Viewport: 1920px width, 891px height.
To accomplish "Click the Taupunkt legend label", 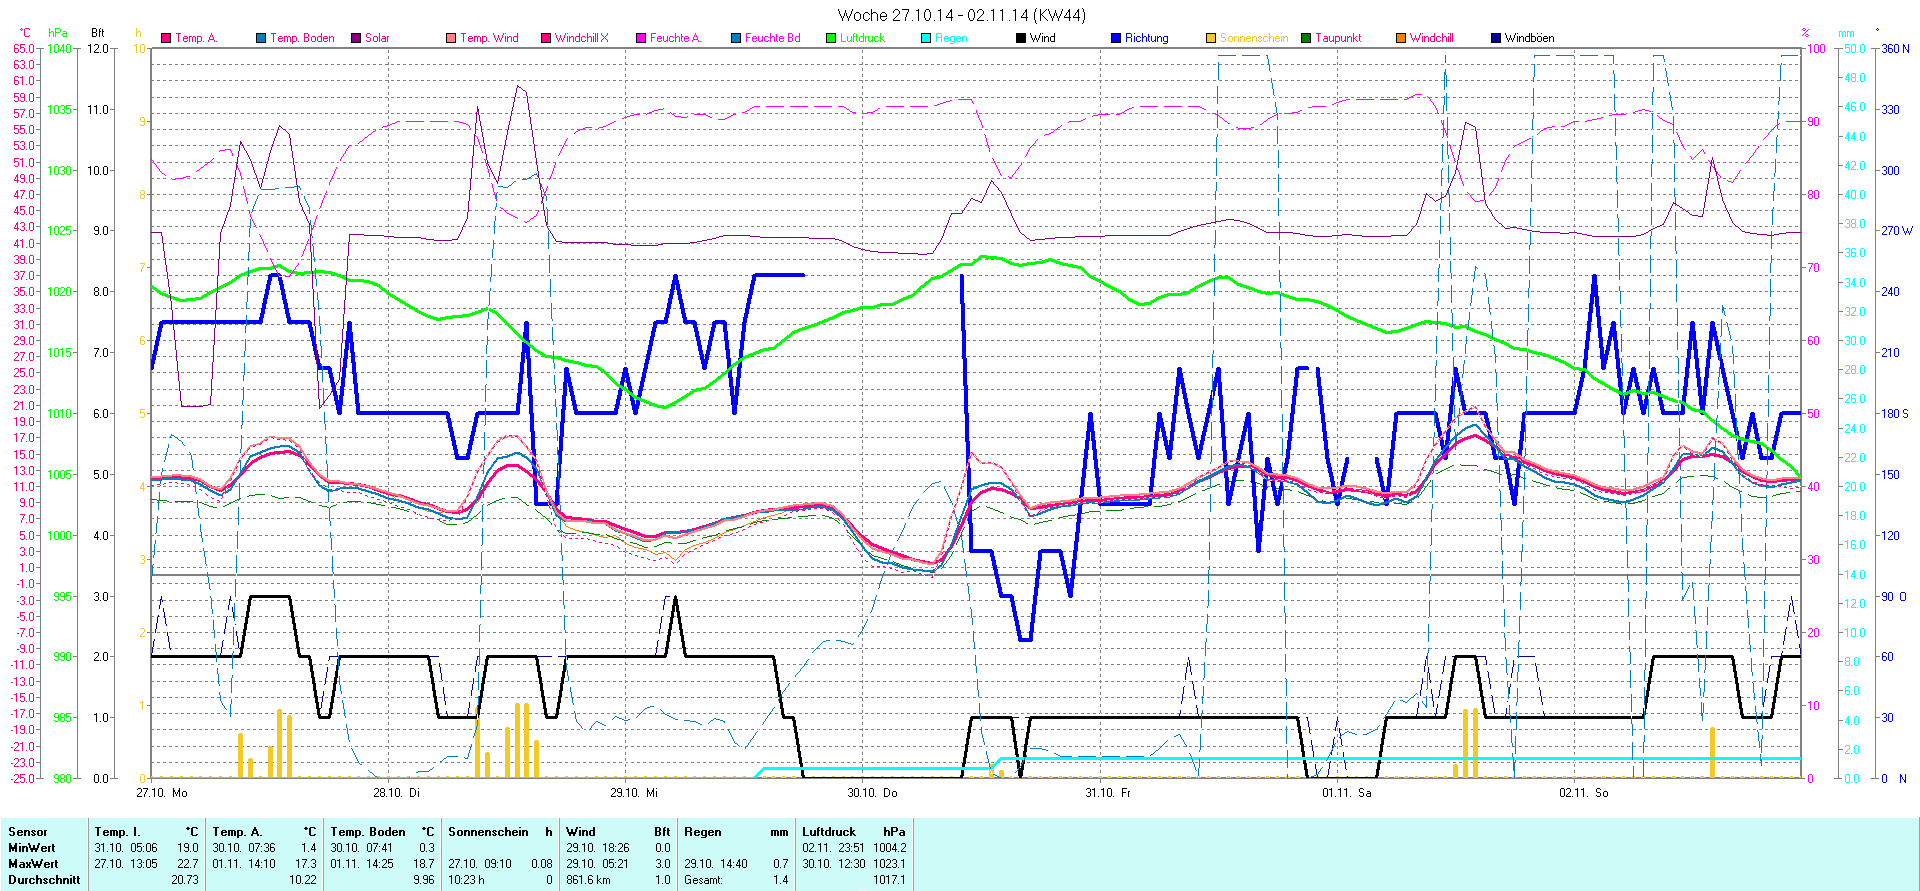I will click(x=1338, y=38).
